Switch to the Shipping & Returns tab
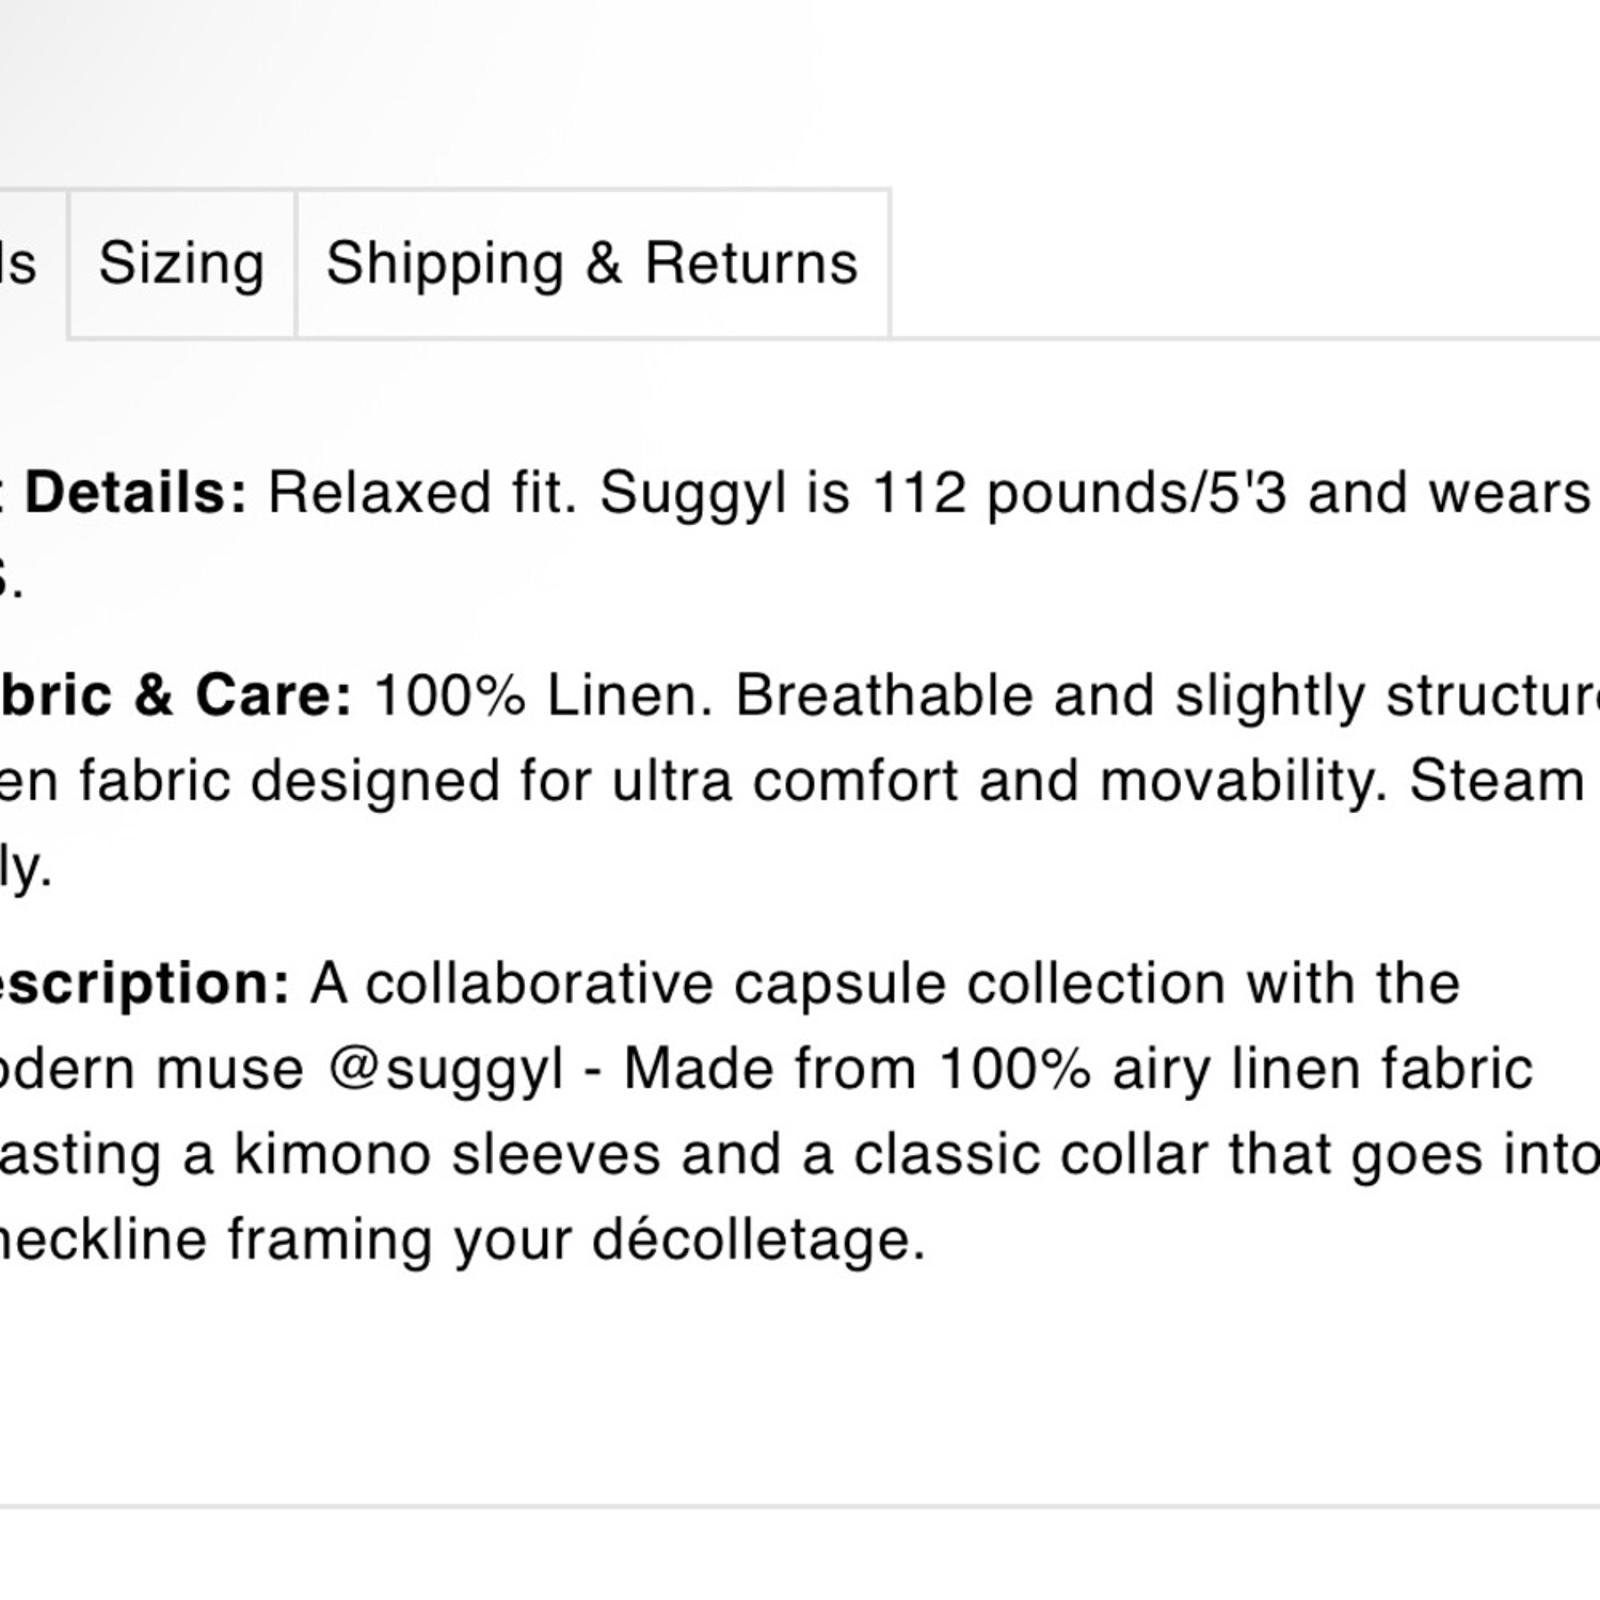Screen dimensions: 1600x1600 (x=592, y=264)
